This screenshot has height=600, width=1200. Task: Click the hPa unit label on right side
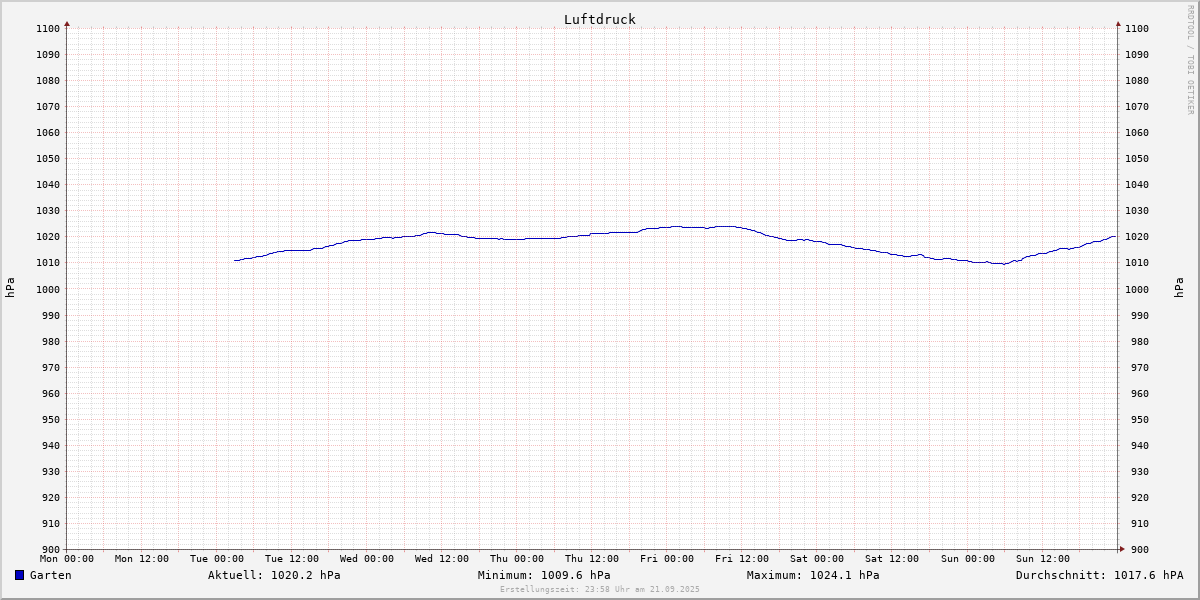tap(1180, 288)
